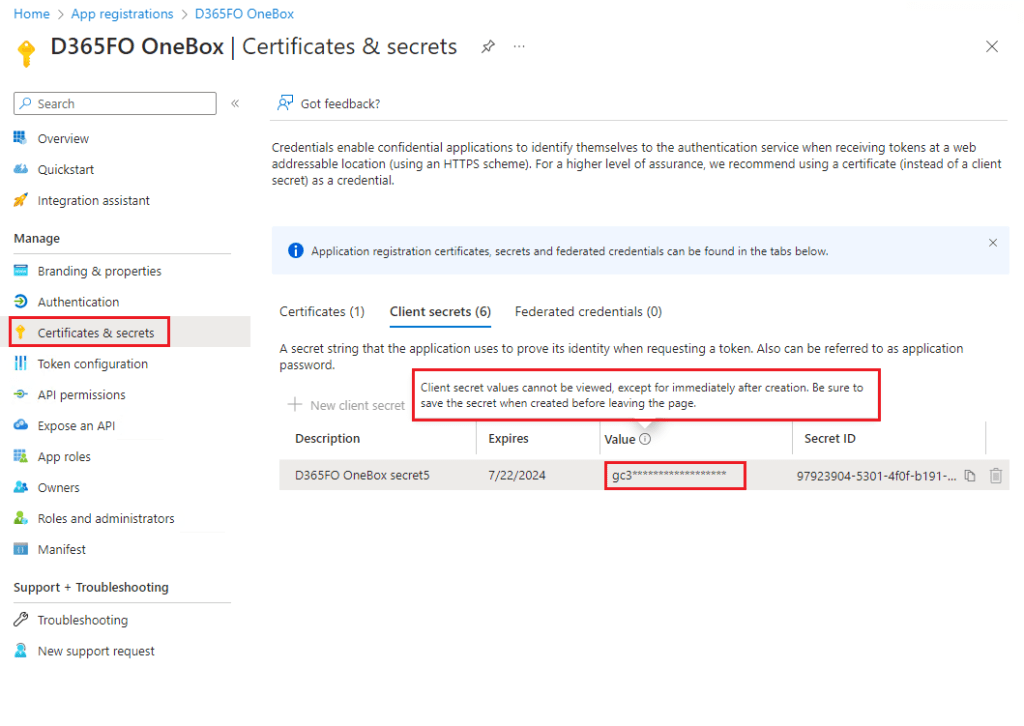
Task: Open Manifest from its sidebar icon
Action: 22,549
